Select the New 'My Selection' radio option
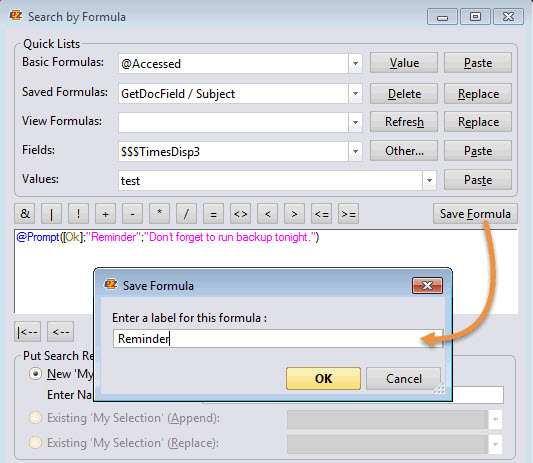Image resolution: width=533 pixels, height=463 pixels. pyautogui.click(x=35, y=374)
